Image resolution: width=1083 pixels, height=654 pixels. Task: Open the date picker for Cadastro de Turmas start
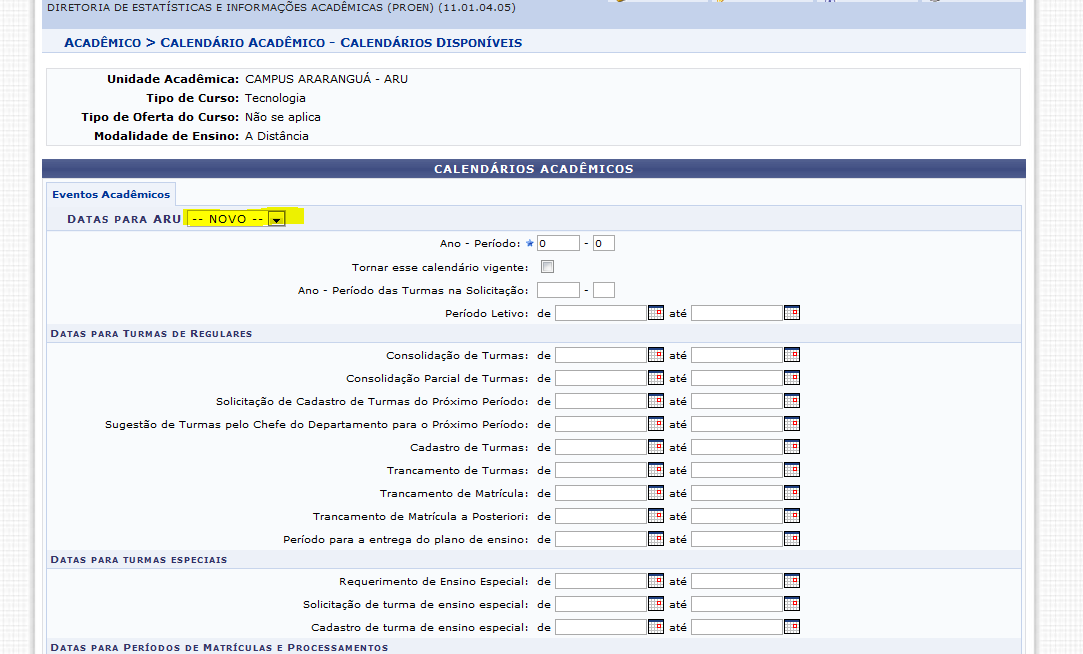tap(656, 446)
